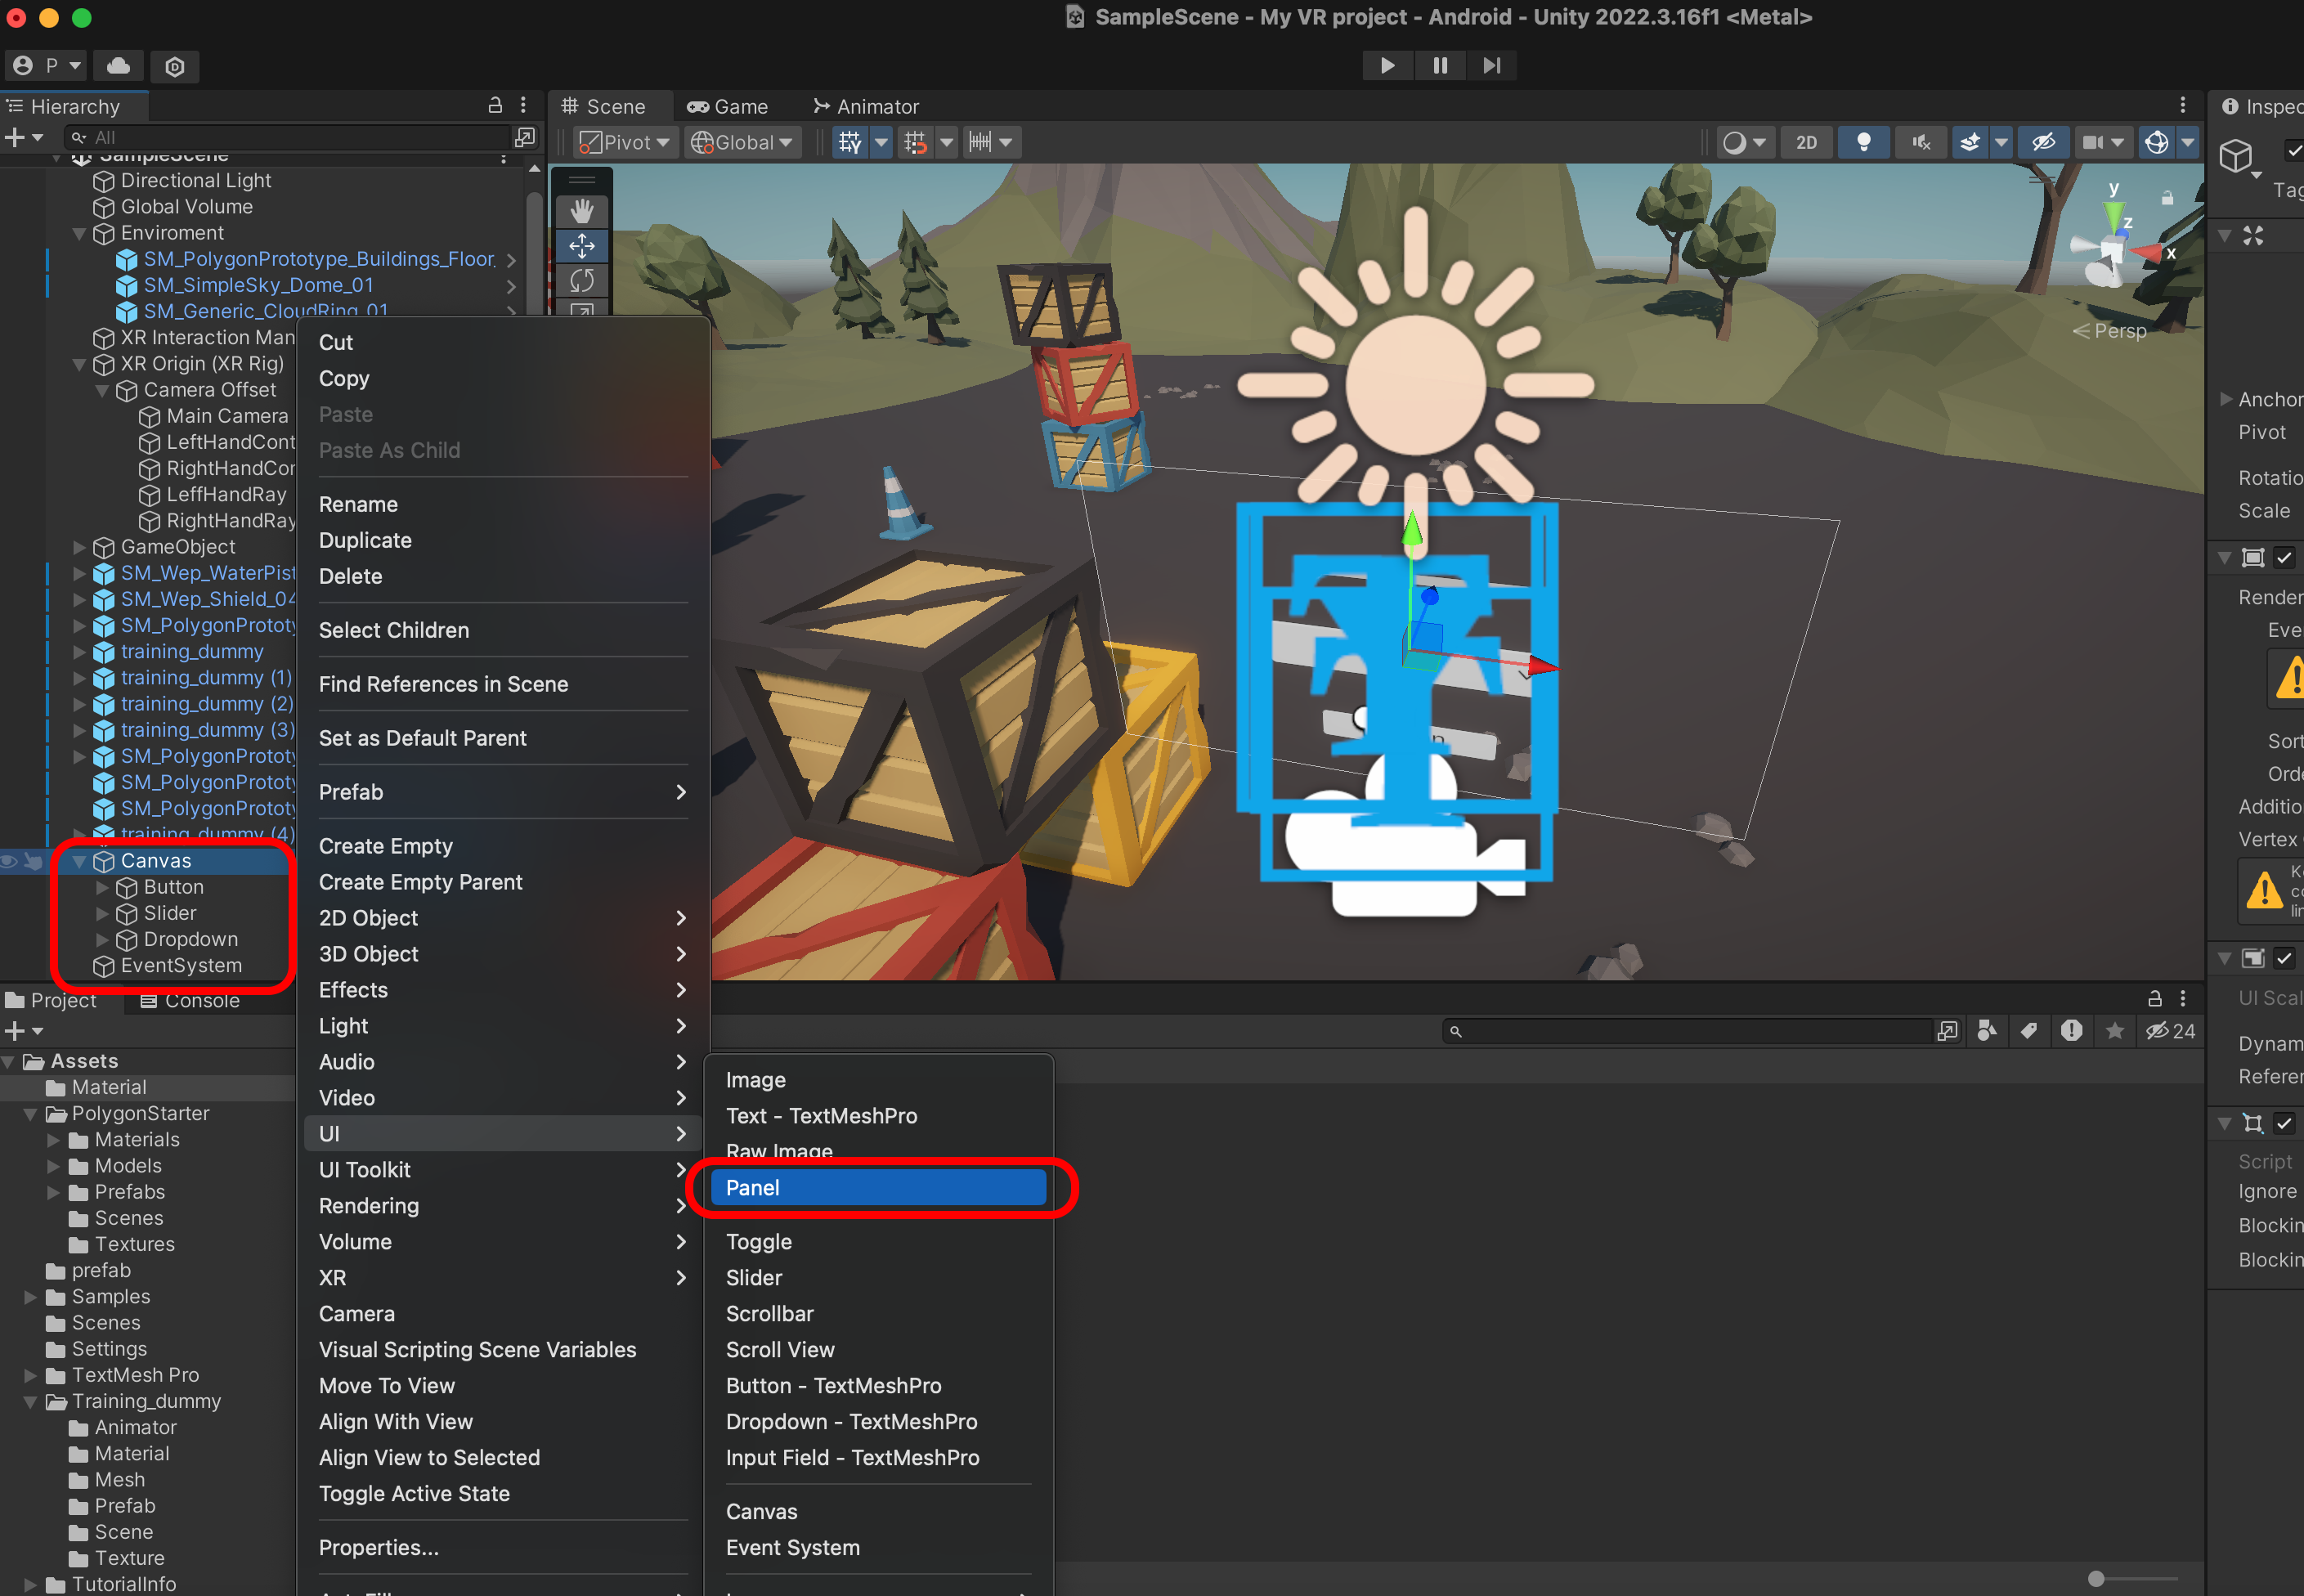The width and height of the screenshot is (2304, 1596).
Task: Open the Pivot dropdown
Action: 626,143
